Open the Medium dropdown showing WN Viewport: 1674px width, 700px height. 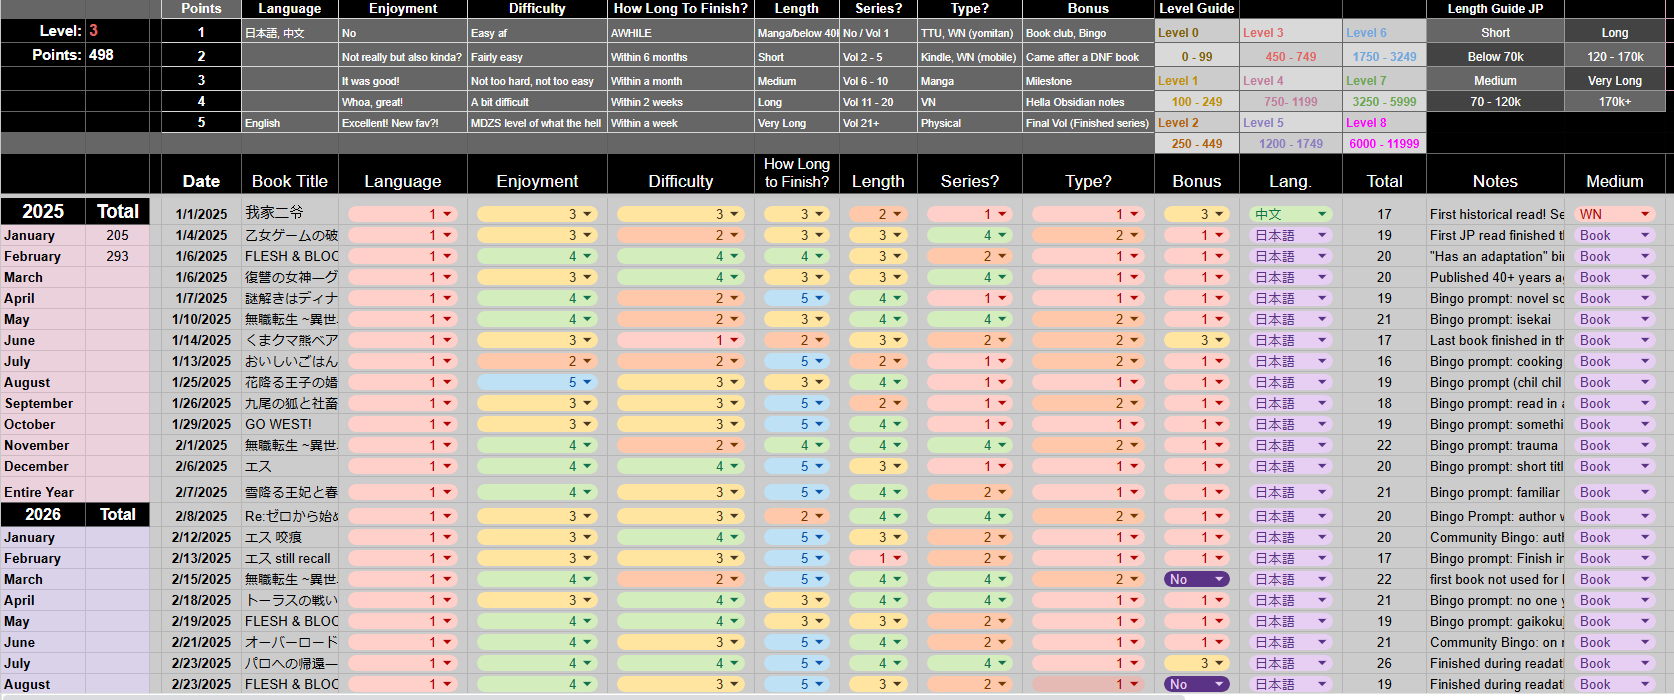pyautogui.click(x=1614, y=214)
